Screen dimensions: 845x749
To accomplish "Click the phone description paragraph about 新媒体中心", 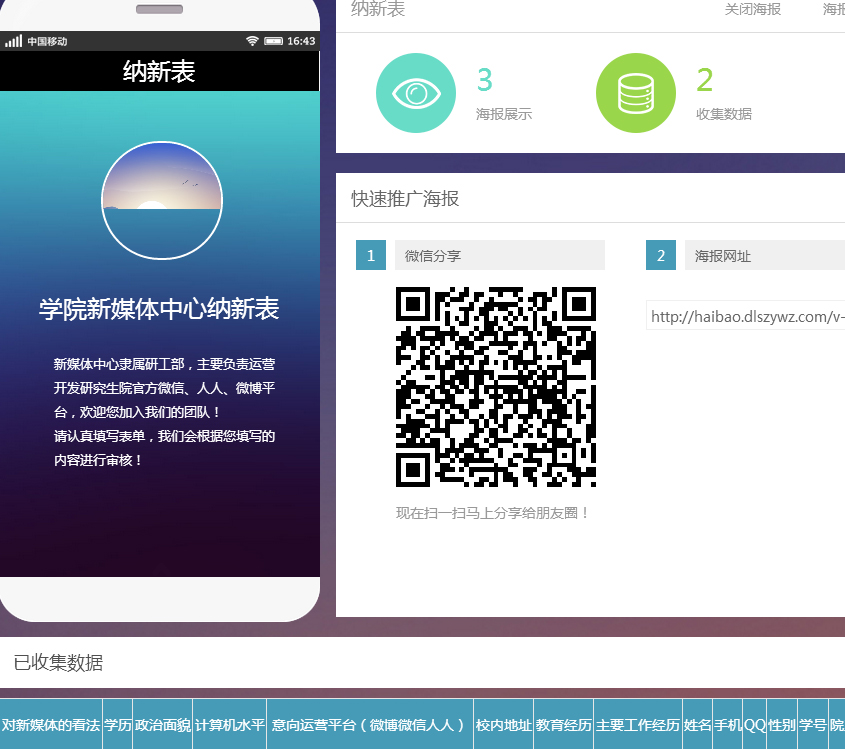I will [x=164, y=412].
